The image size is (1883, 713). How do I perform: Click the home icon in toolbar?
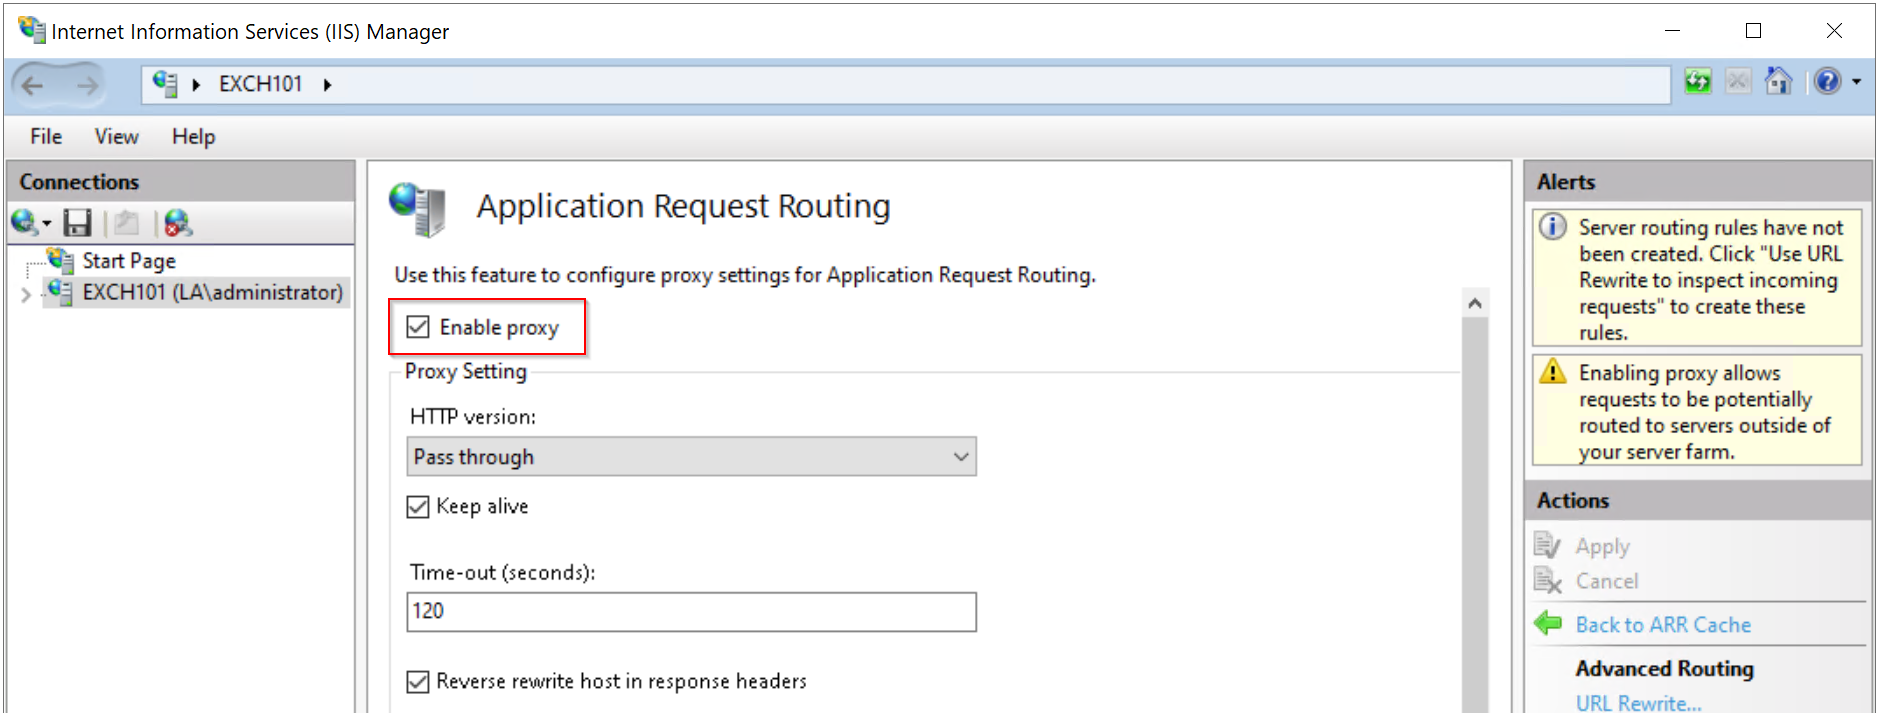pyautogui.click(x=1778, y=81)
